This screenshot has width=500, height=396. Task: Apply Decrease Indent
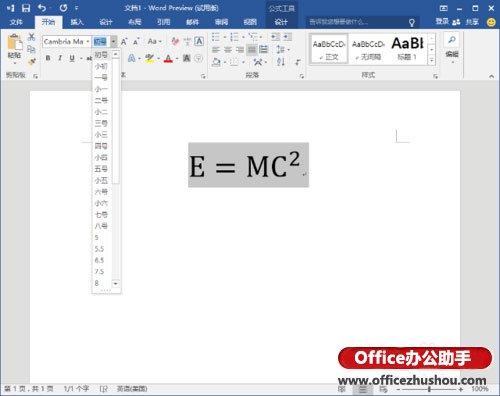coord(275,37)
